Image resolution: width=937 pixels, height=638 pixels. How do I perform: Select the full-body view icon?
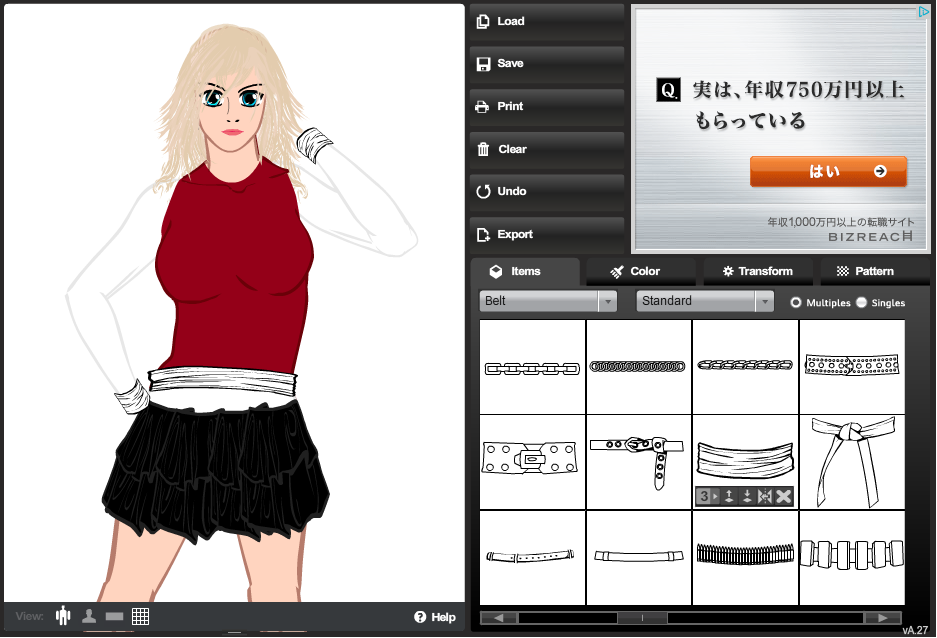64,616
